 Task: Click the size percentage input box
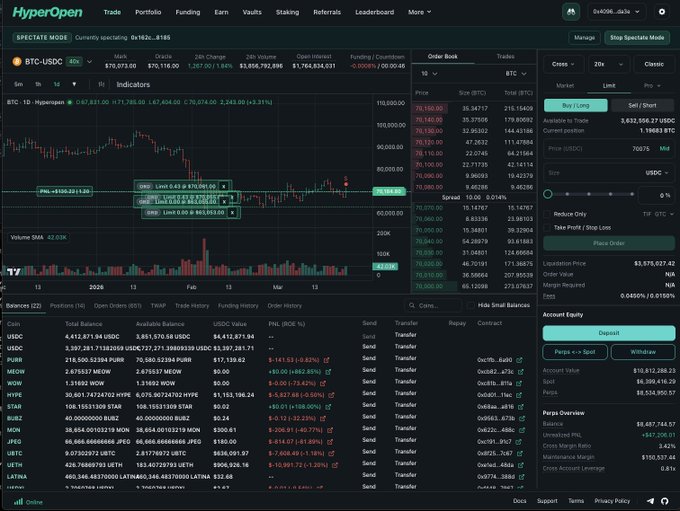(656, 195)
